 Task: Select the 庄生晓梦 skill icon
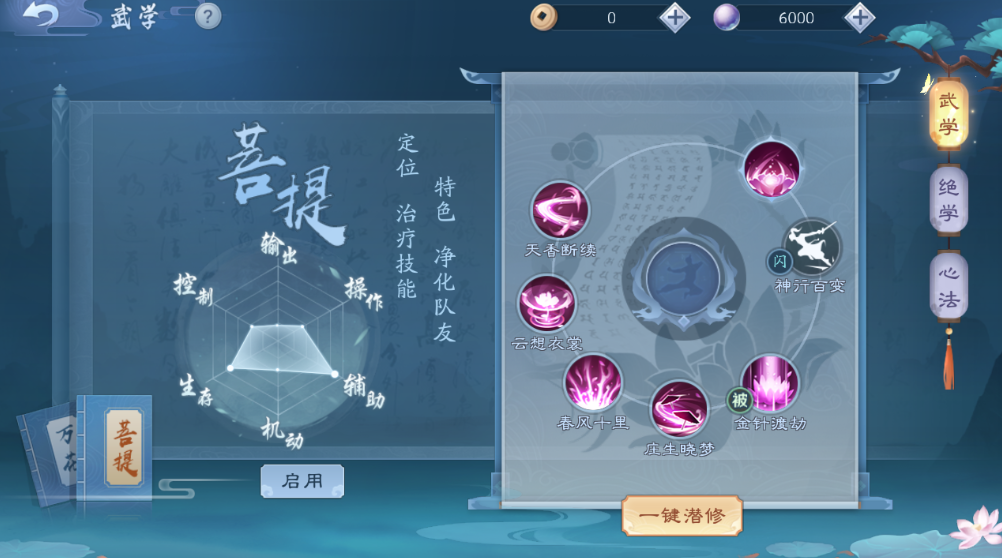click(x=679, y=410)
